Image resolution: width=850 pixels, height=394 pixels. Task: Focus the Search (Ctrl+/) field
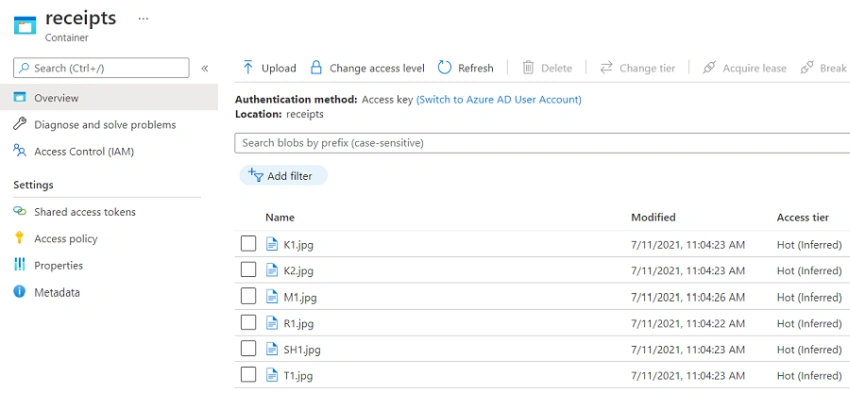[101, 68]
